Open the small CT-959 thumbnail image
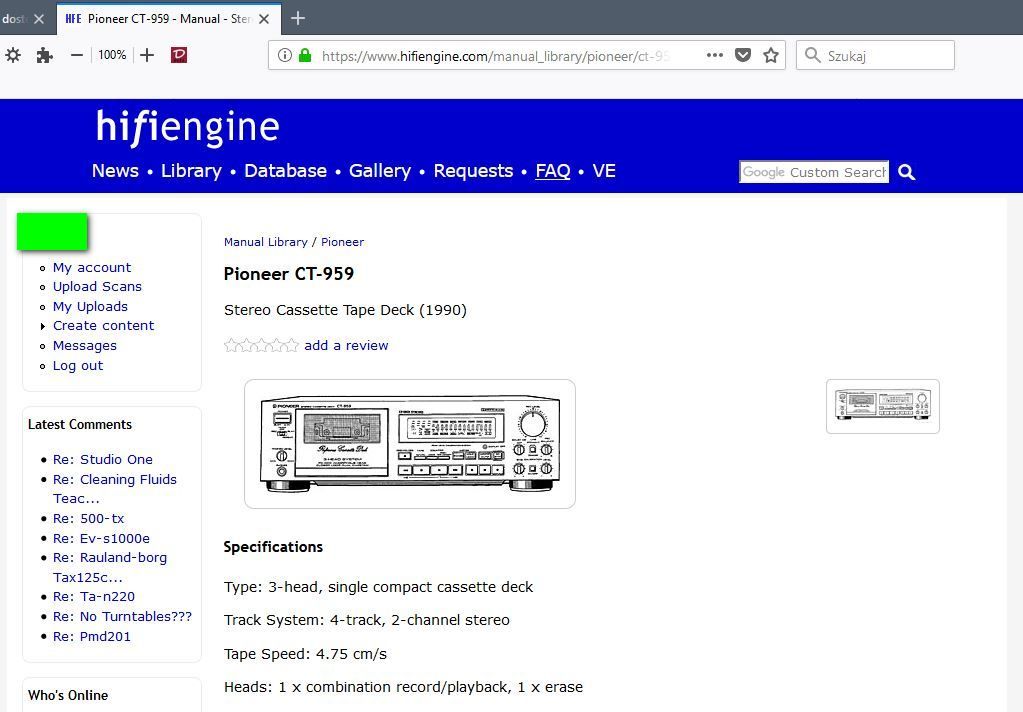 (883, 406)
